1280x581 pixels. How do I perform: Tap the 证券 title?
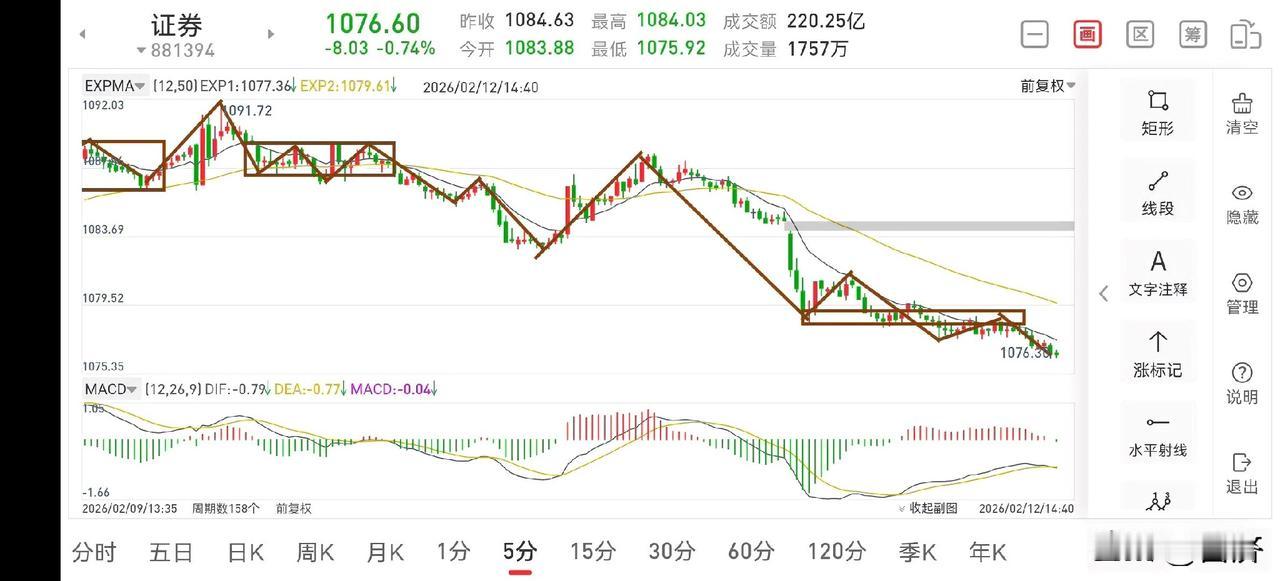tap(176, 25)
